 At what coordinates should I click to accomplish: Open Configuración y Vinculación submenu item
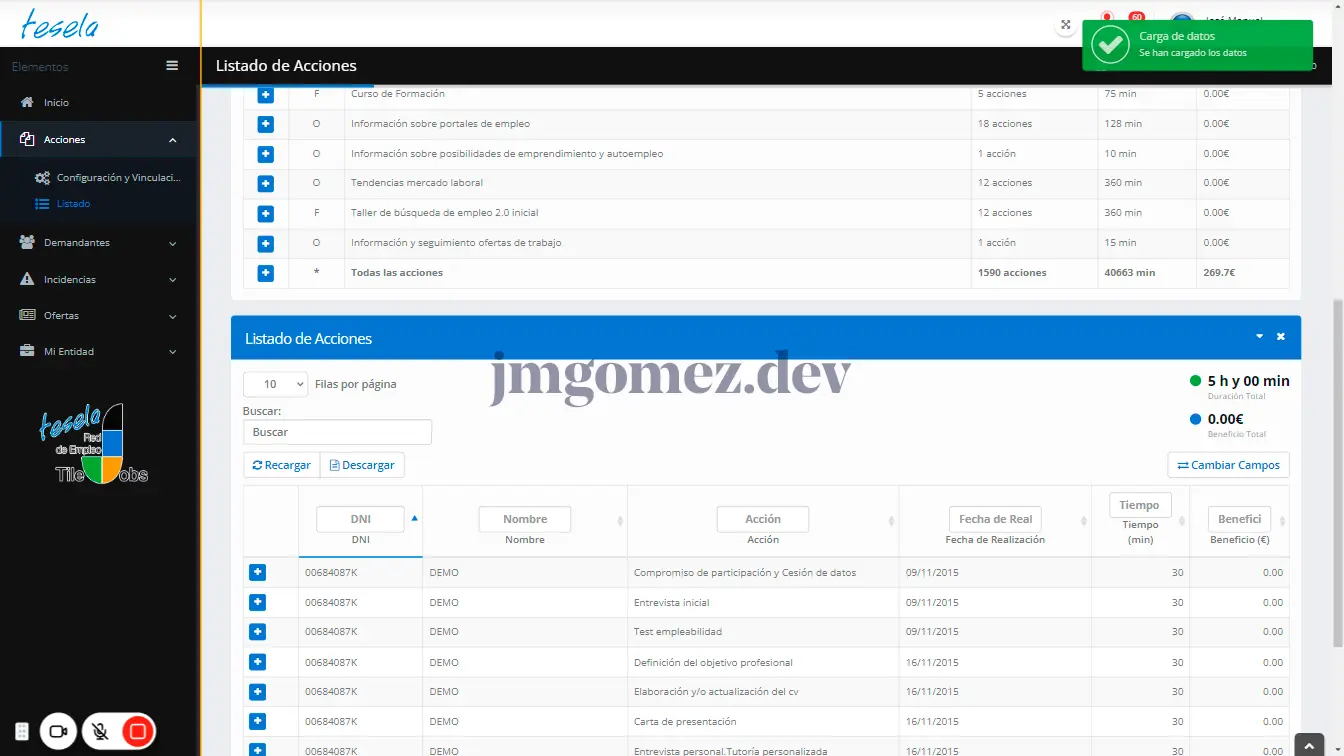117,178
